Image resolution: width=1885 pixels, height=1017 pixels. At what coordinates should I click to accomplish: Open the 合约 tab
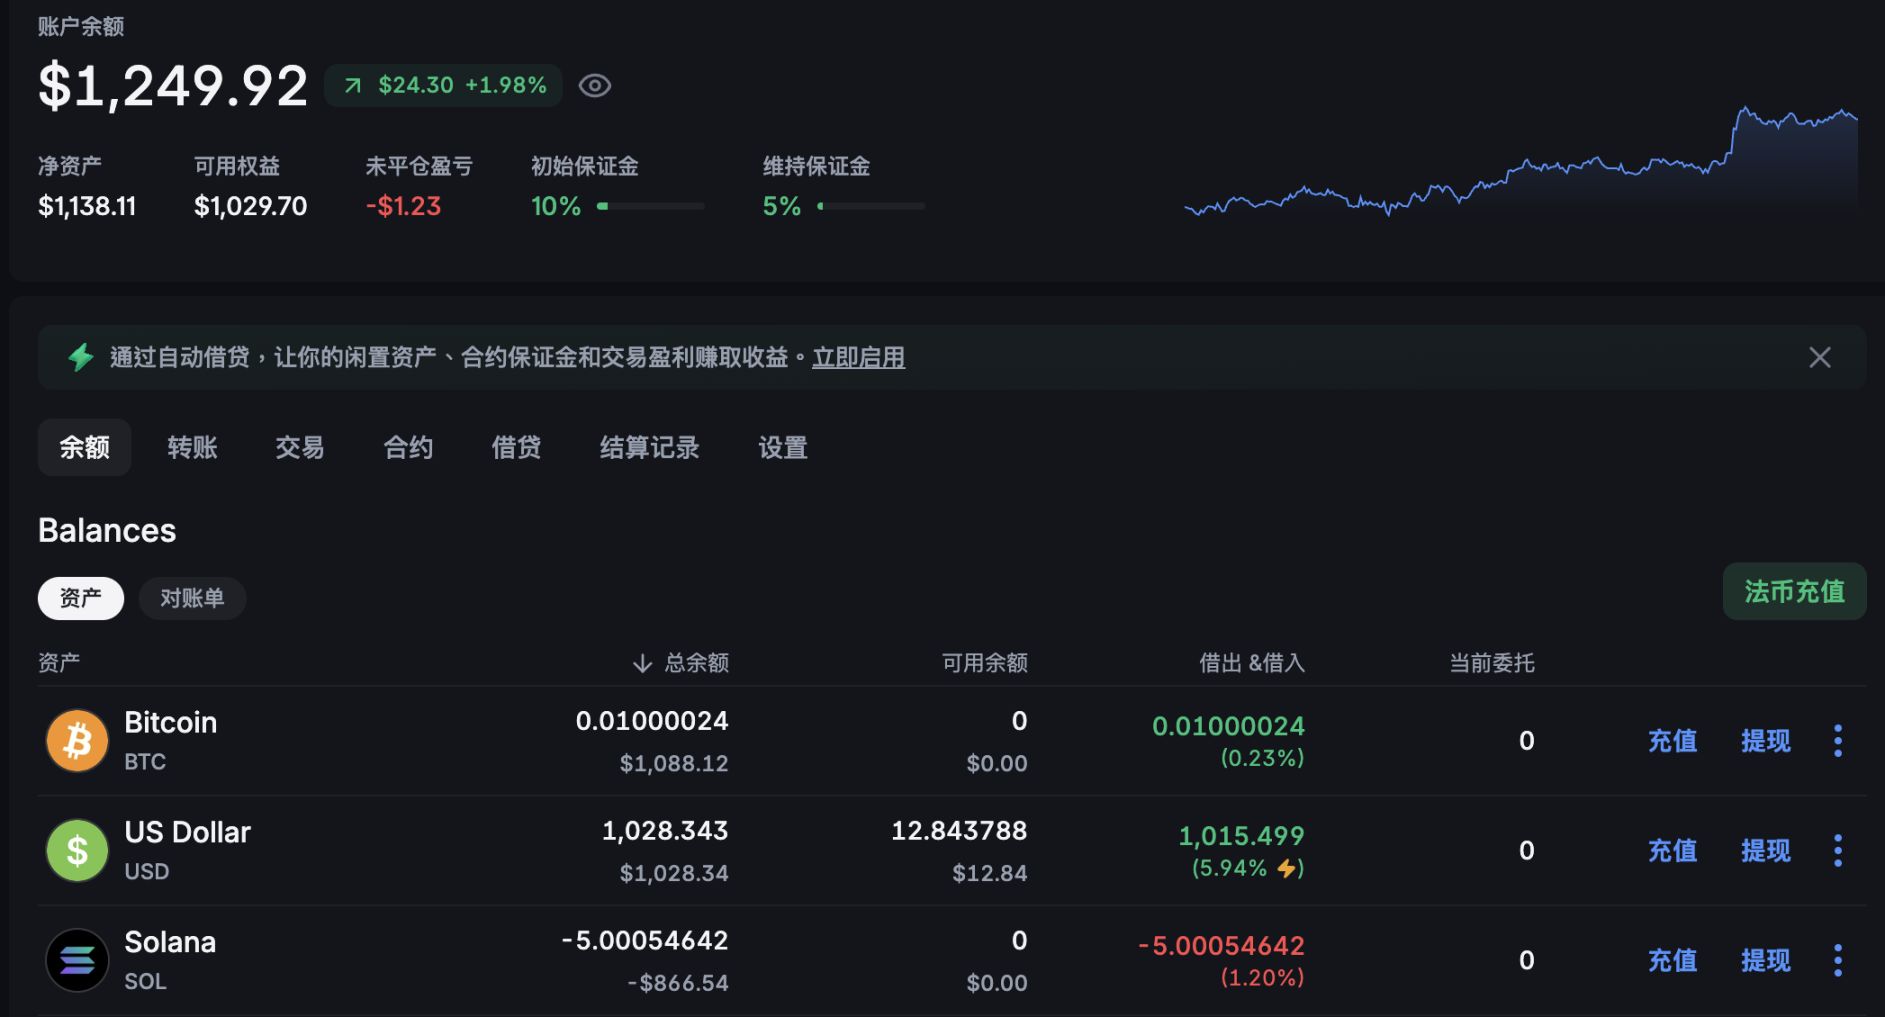(x=408, y=447)
